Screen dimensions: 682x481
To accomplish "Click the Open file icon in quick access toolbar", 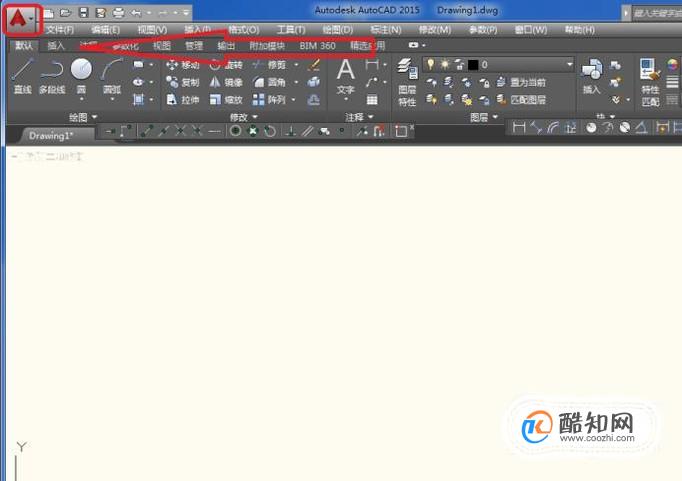I will (66, 13).
